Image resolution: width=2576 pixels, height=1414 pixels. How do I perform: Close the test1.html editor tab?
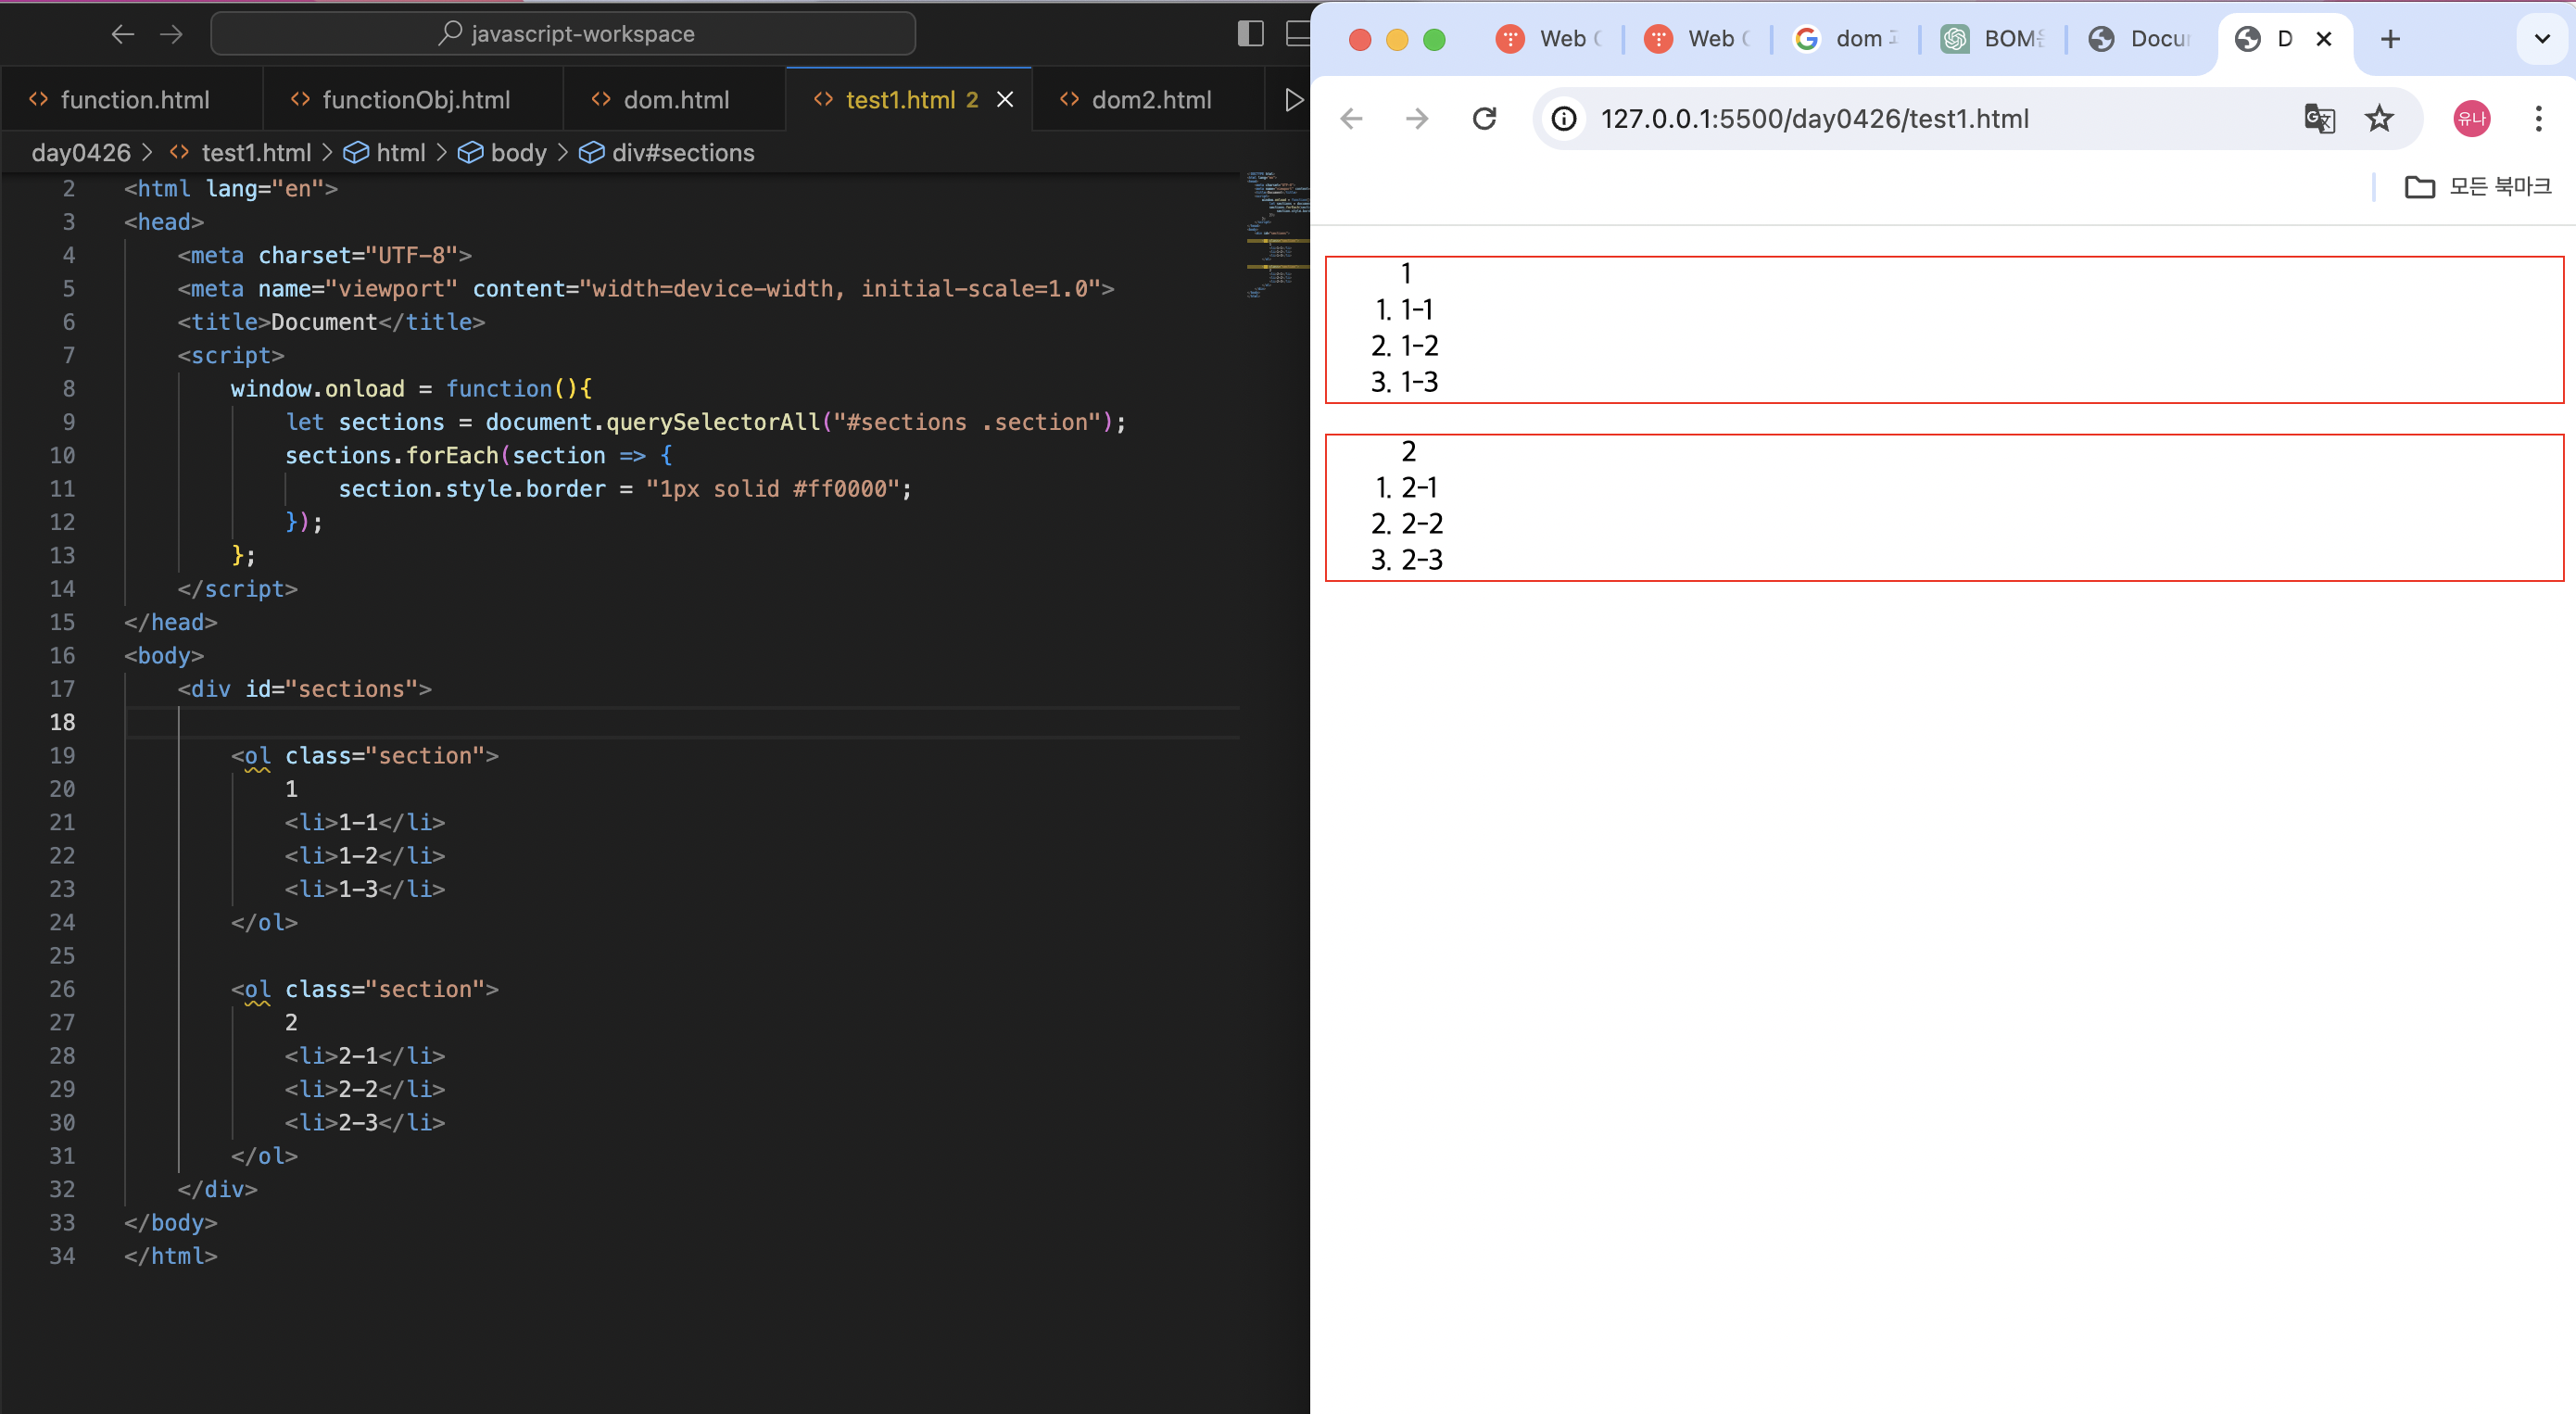(1005, 100)
